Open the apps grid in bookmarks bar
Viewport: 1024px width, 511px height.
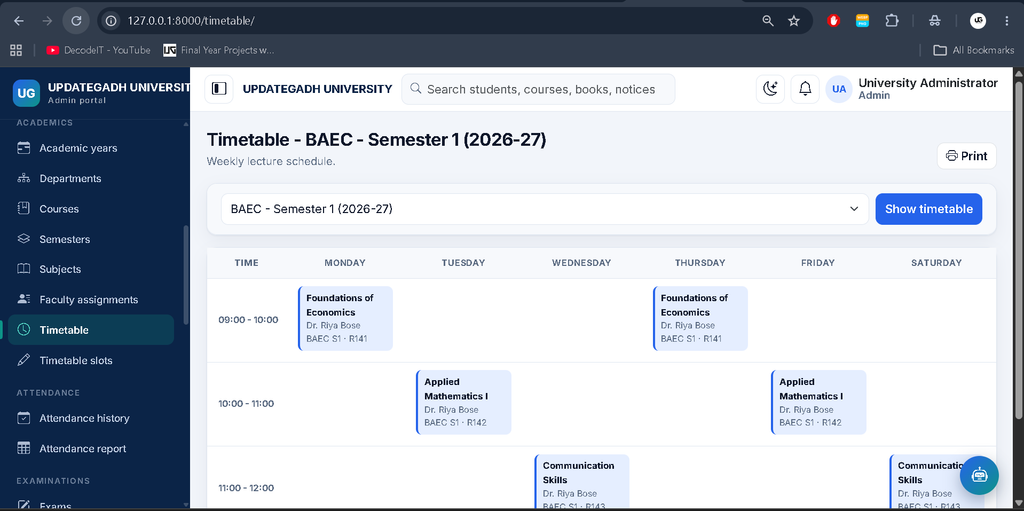click(16, 50)
